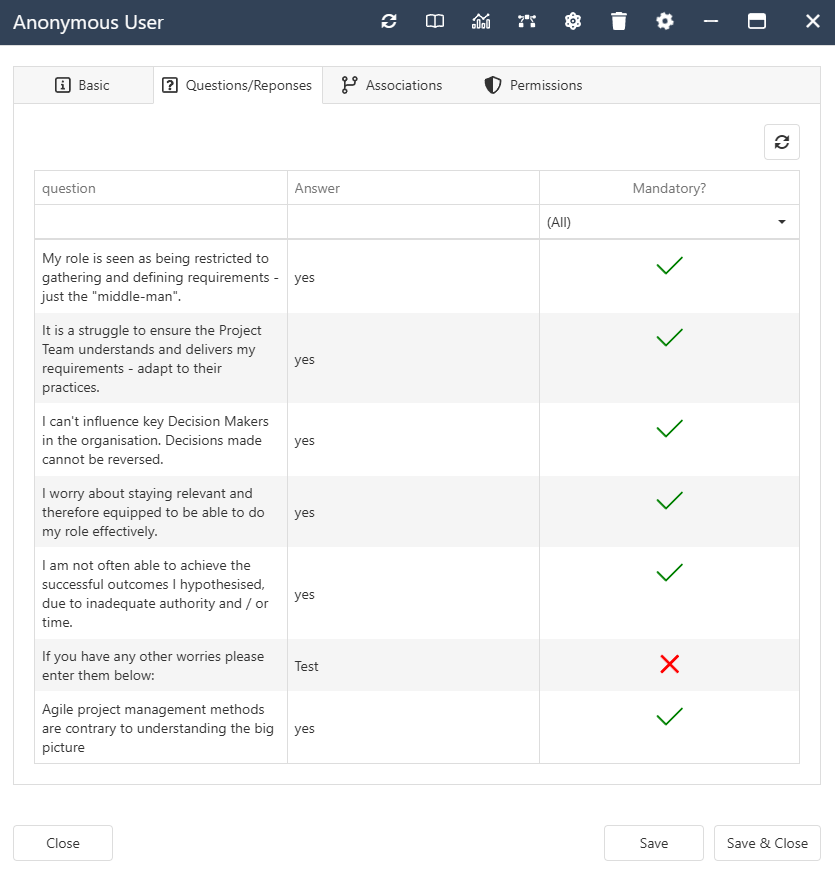
Task: Click the red cross for the other worries question
Action: [669, 663]
